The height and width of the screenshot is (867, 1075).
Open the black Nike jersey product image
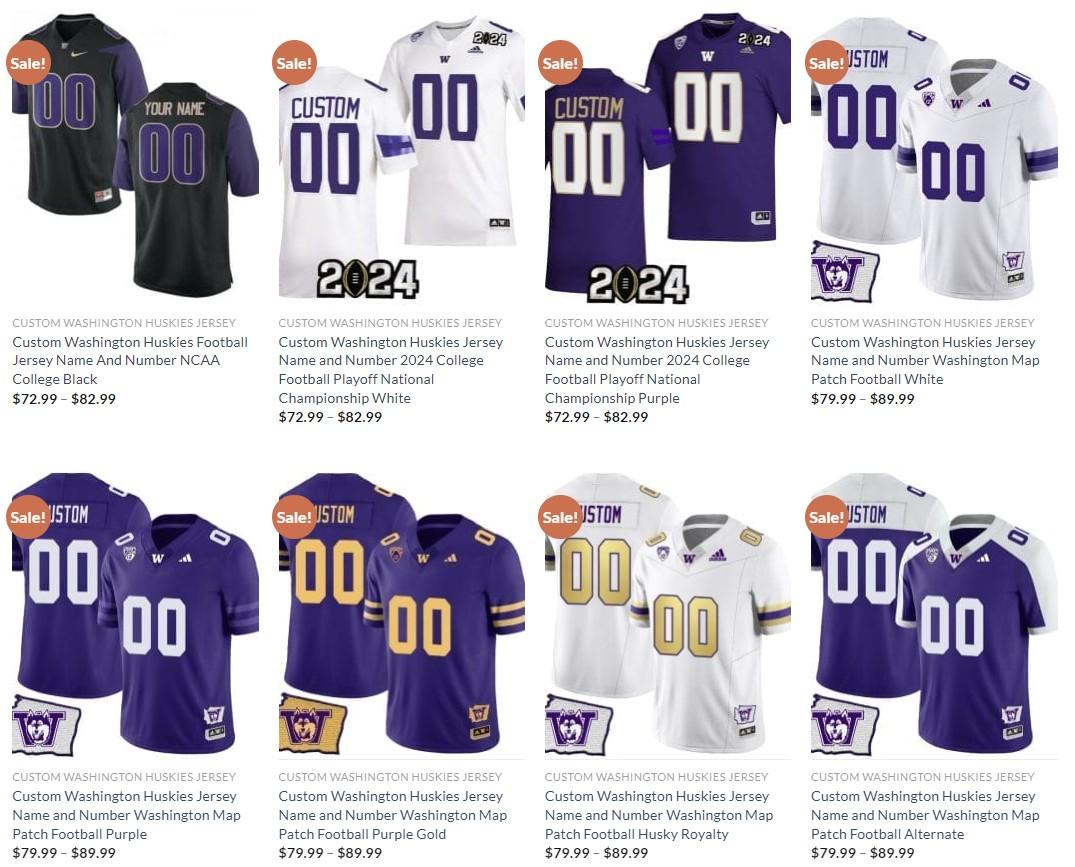135,158
